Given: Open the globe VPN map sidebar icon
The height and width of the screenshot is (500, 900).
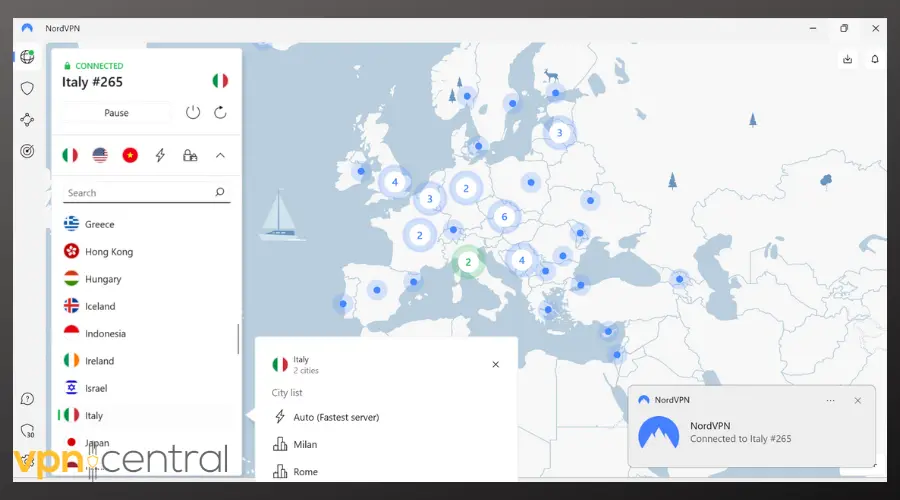Looking at the screenshot, I should coord(27,57).
